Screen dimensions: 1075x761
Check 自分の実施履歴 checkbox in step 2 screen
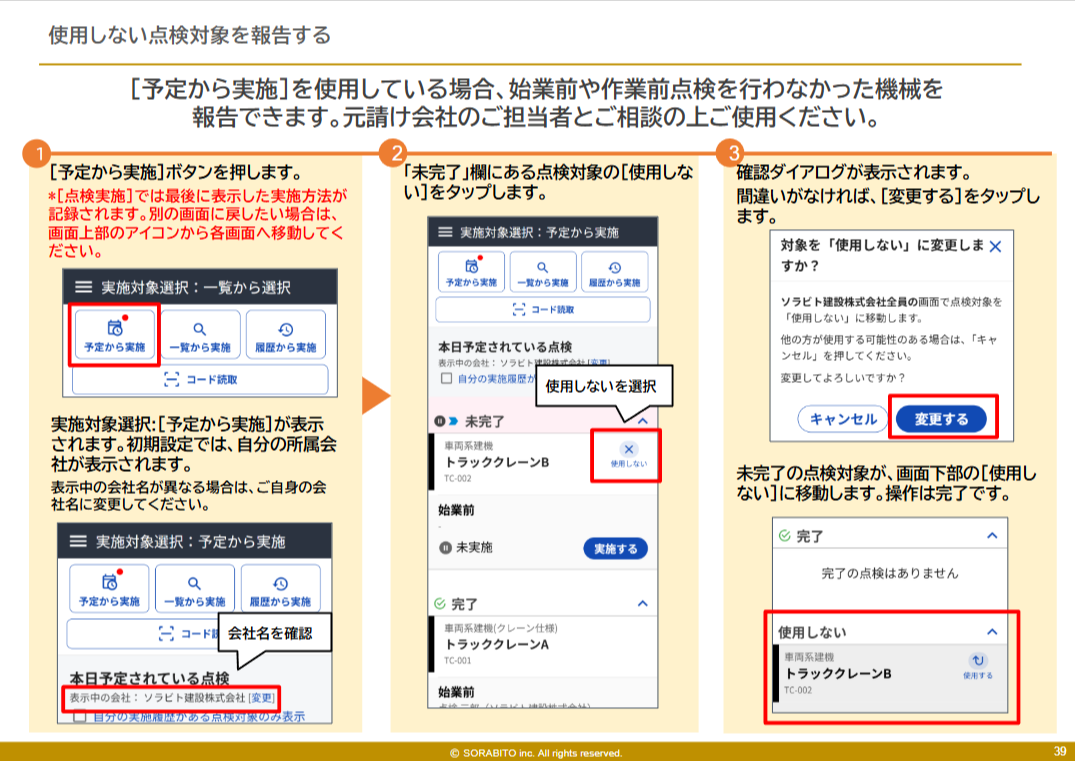447,380
